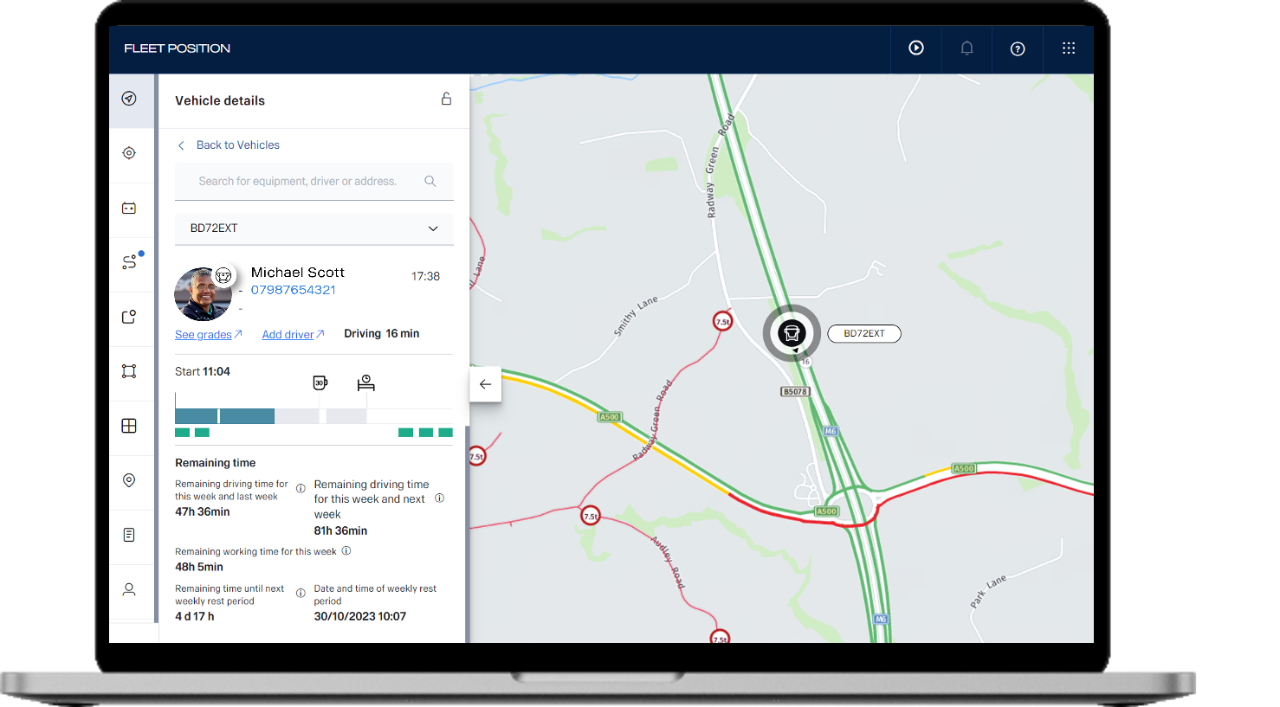1280x707 pixels.
Task: Select the Reports document icon in the sidebar
Action: click(128, 534)
